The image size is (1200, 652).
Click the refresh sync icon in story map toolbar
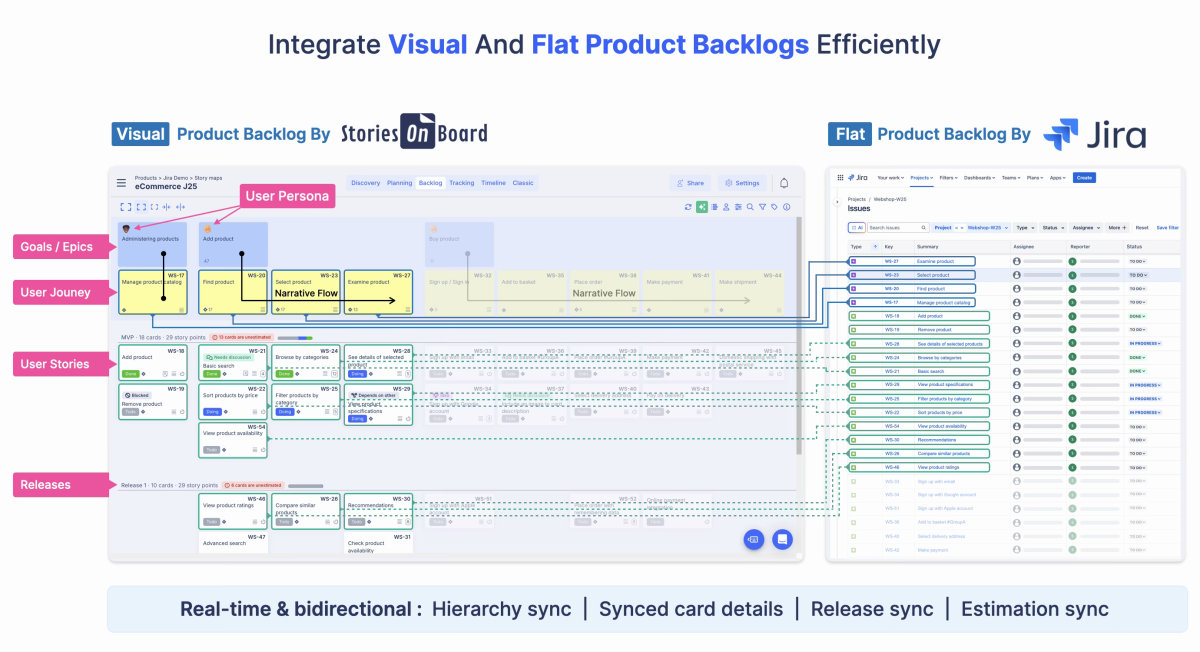(x=688, y=207)
